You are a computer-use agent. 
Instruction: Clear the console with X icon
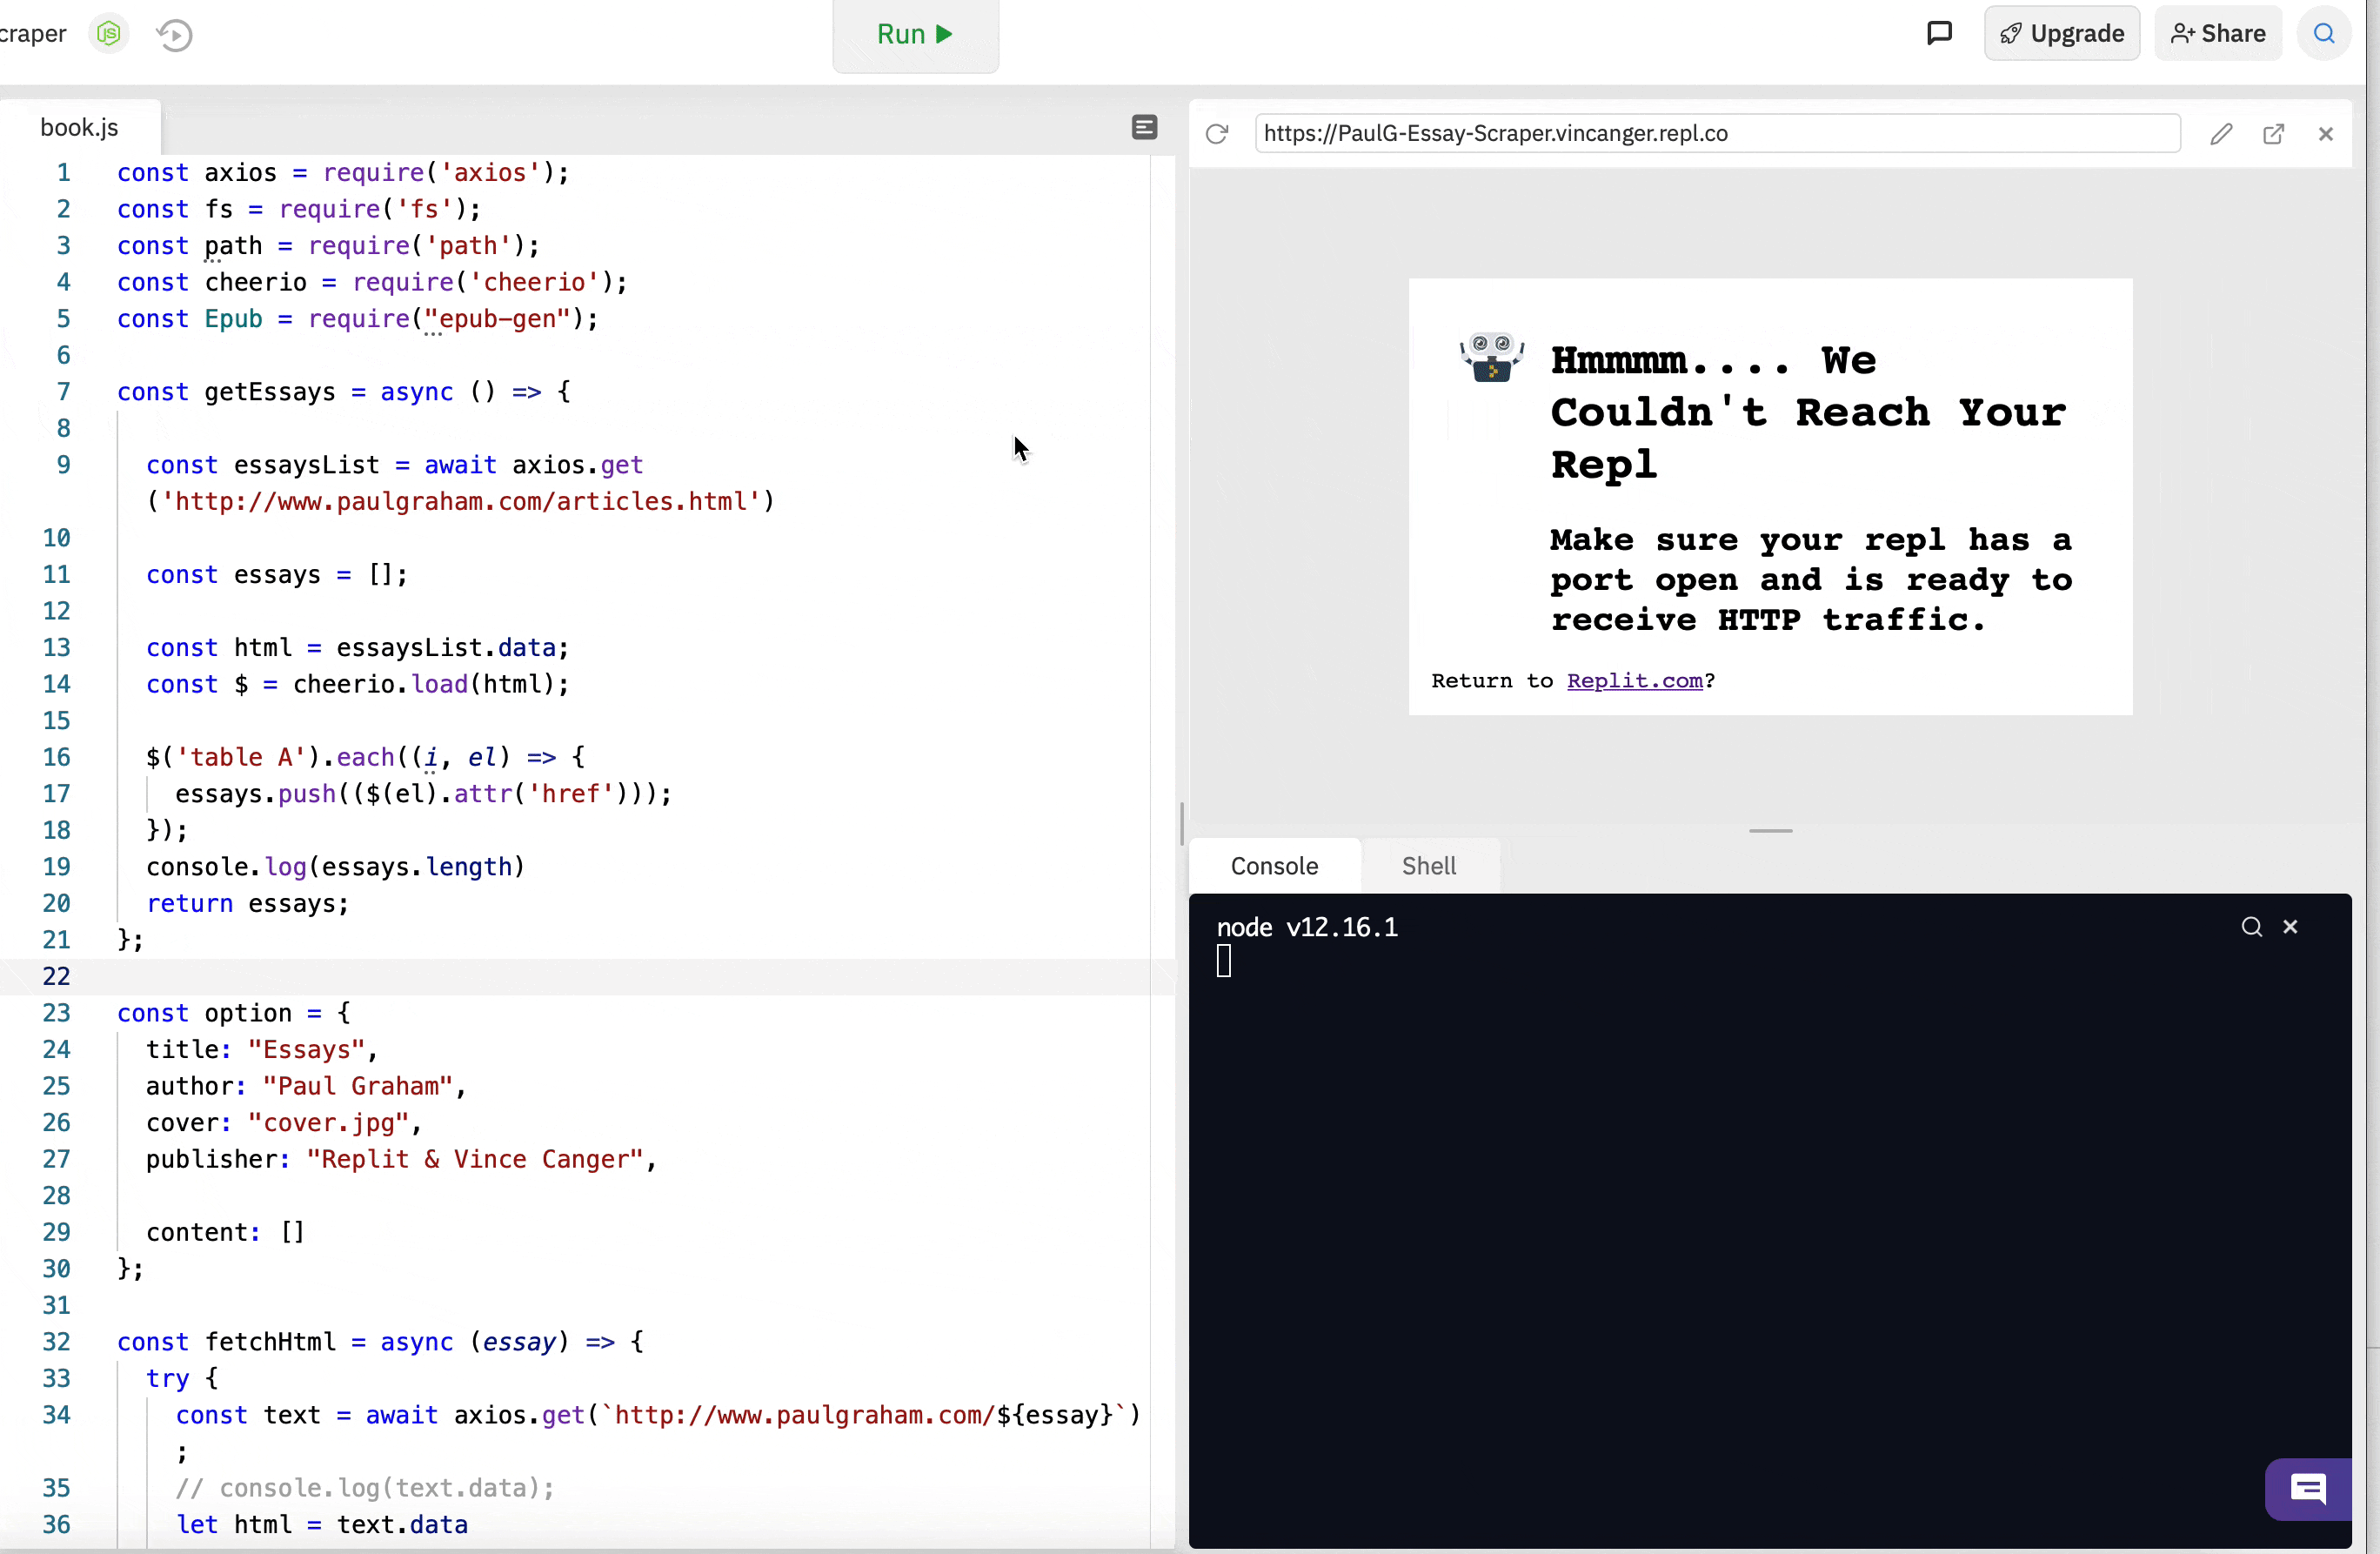click(x=2290, y=927)
